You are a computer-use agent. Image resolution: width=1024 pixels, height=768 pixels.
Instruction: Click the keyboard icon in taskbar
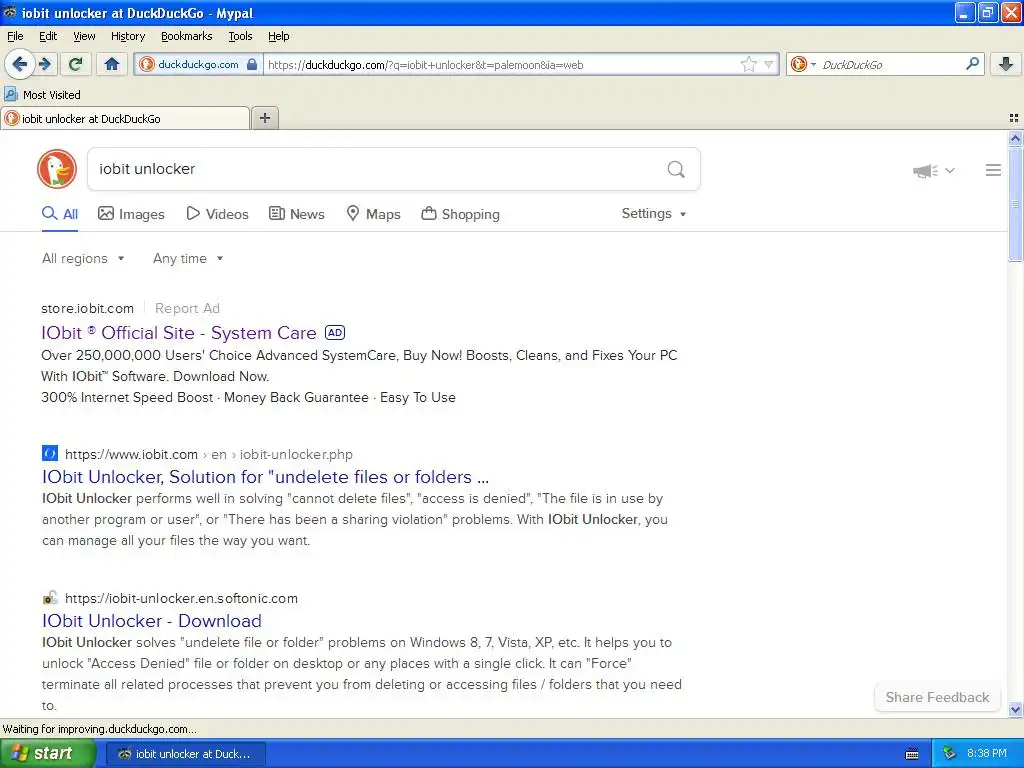point(912,754)
